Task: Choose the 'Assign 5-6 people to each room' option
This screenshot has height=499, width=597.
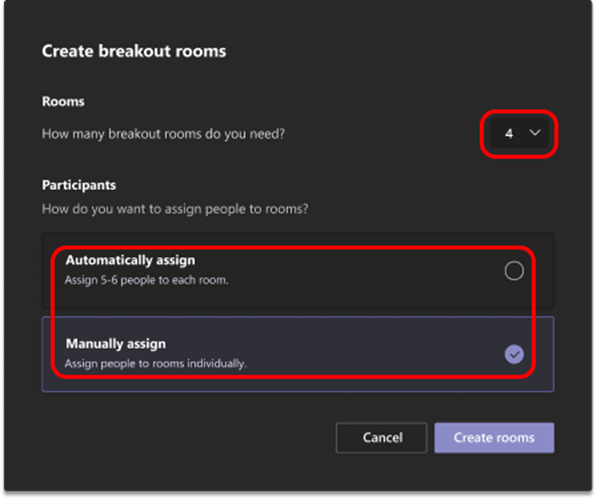Action: 298,270
